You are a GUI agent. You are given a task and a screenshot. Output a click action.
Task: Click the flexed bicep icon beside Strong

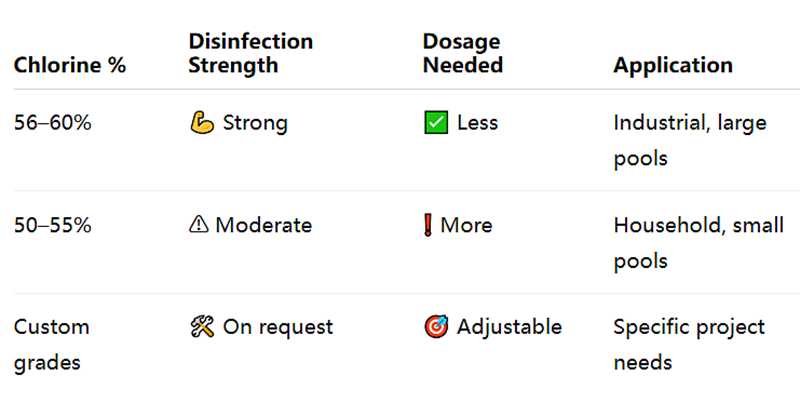click(x=202, y=123)
